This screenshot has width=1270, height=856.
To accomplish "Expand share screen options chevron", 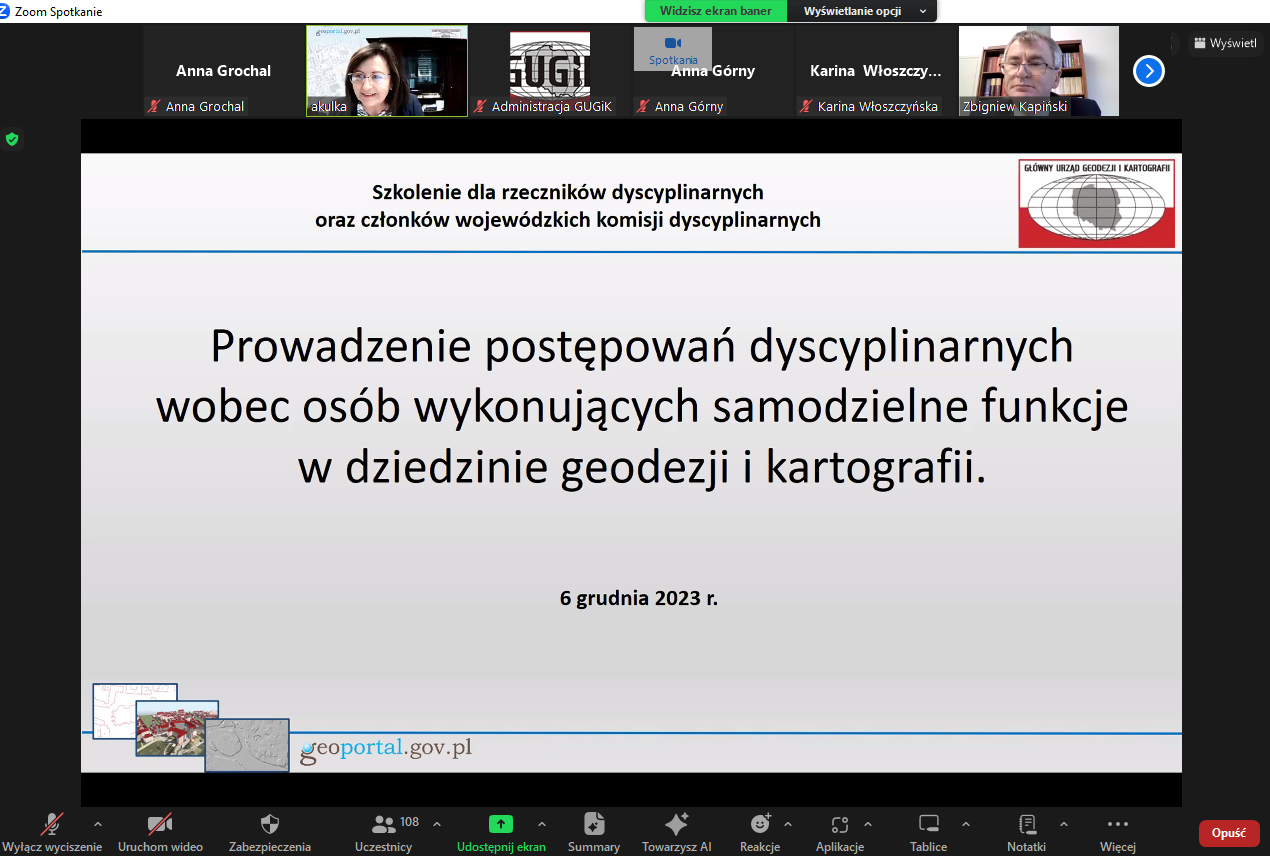I will [x=542, y=824].
